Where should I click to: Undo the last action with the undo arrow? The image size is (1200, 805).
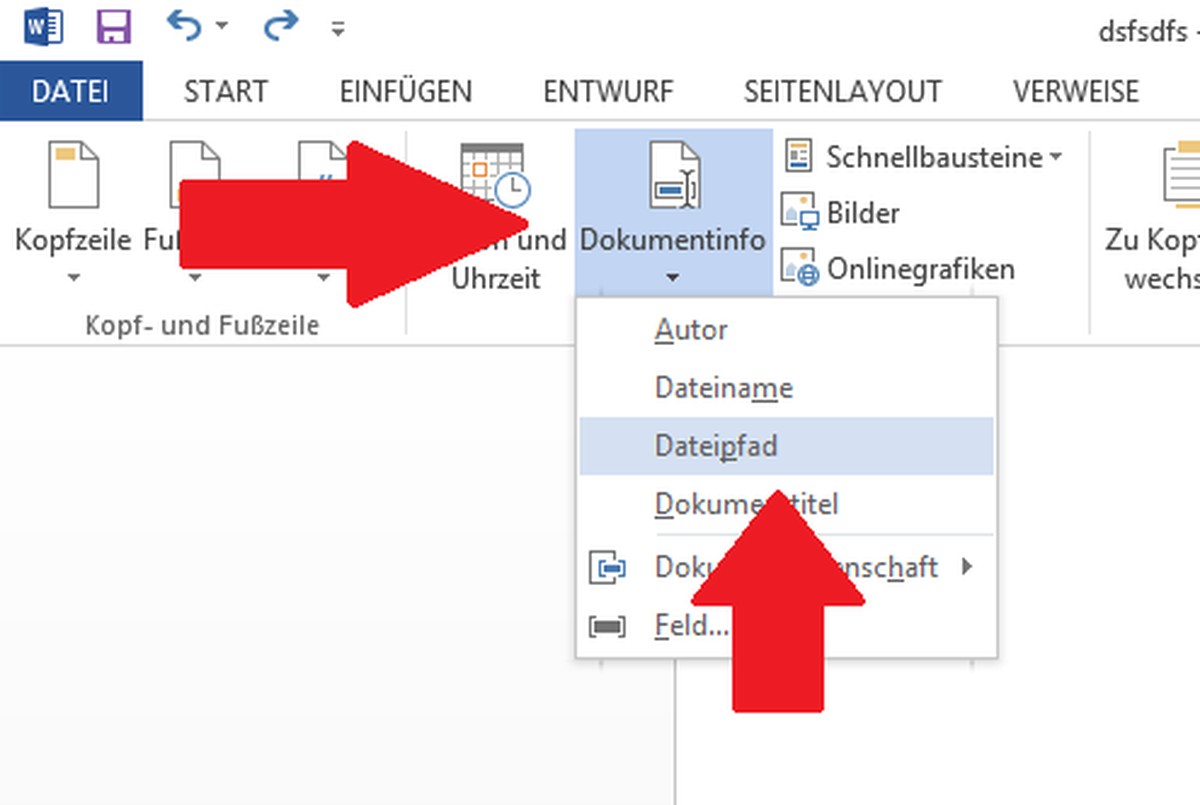click(x=185, y=27)
